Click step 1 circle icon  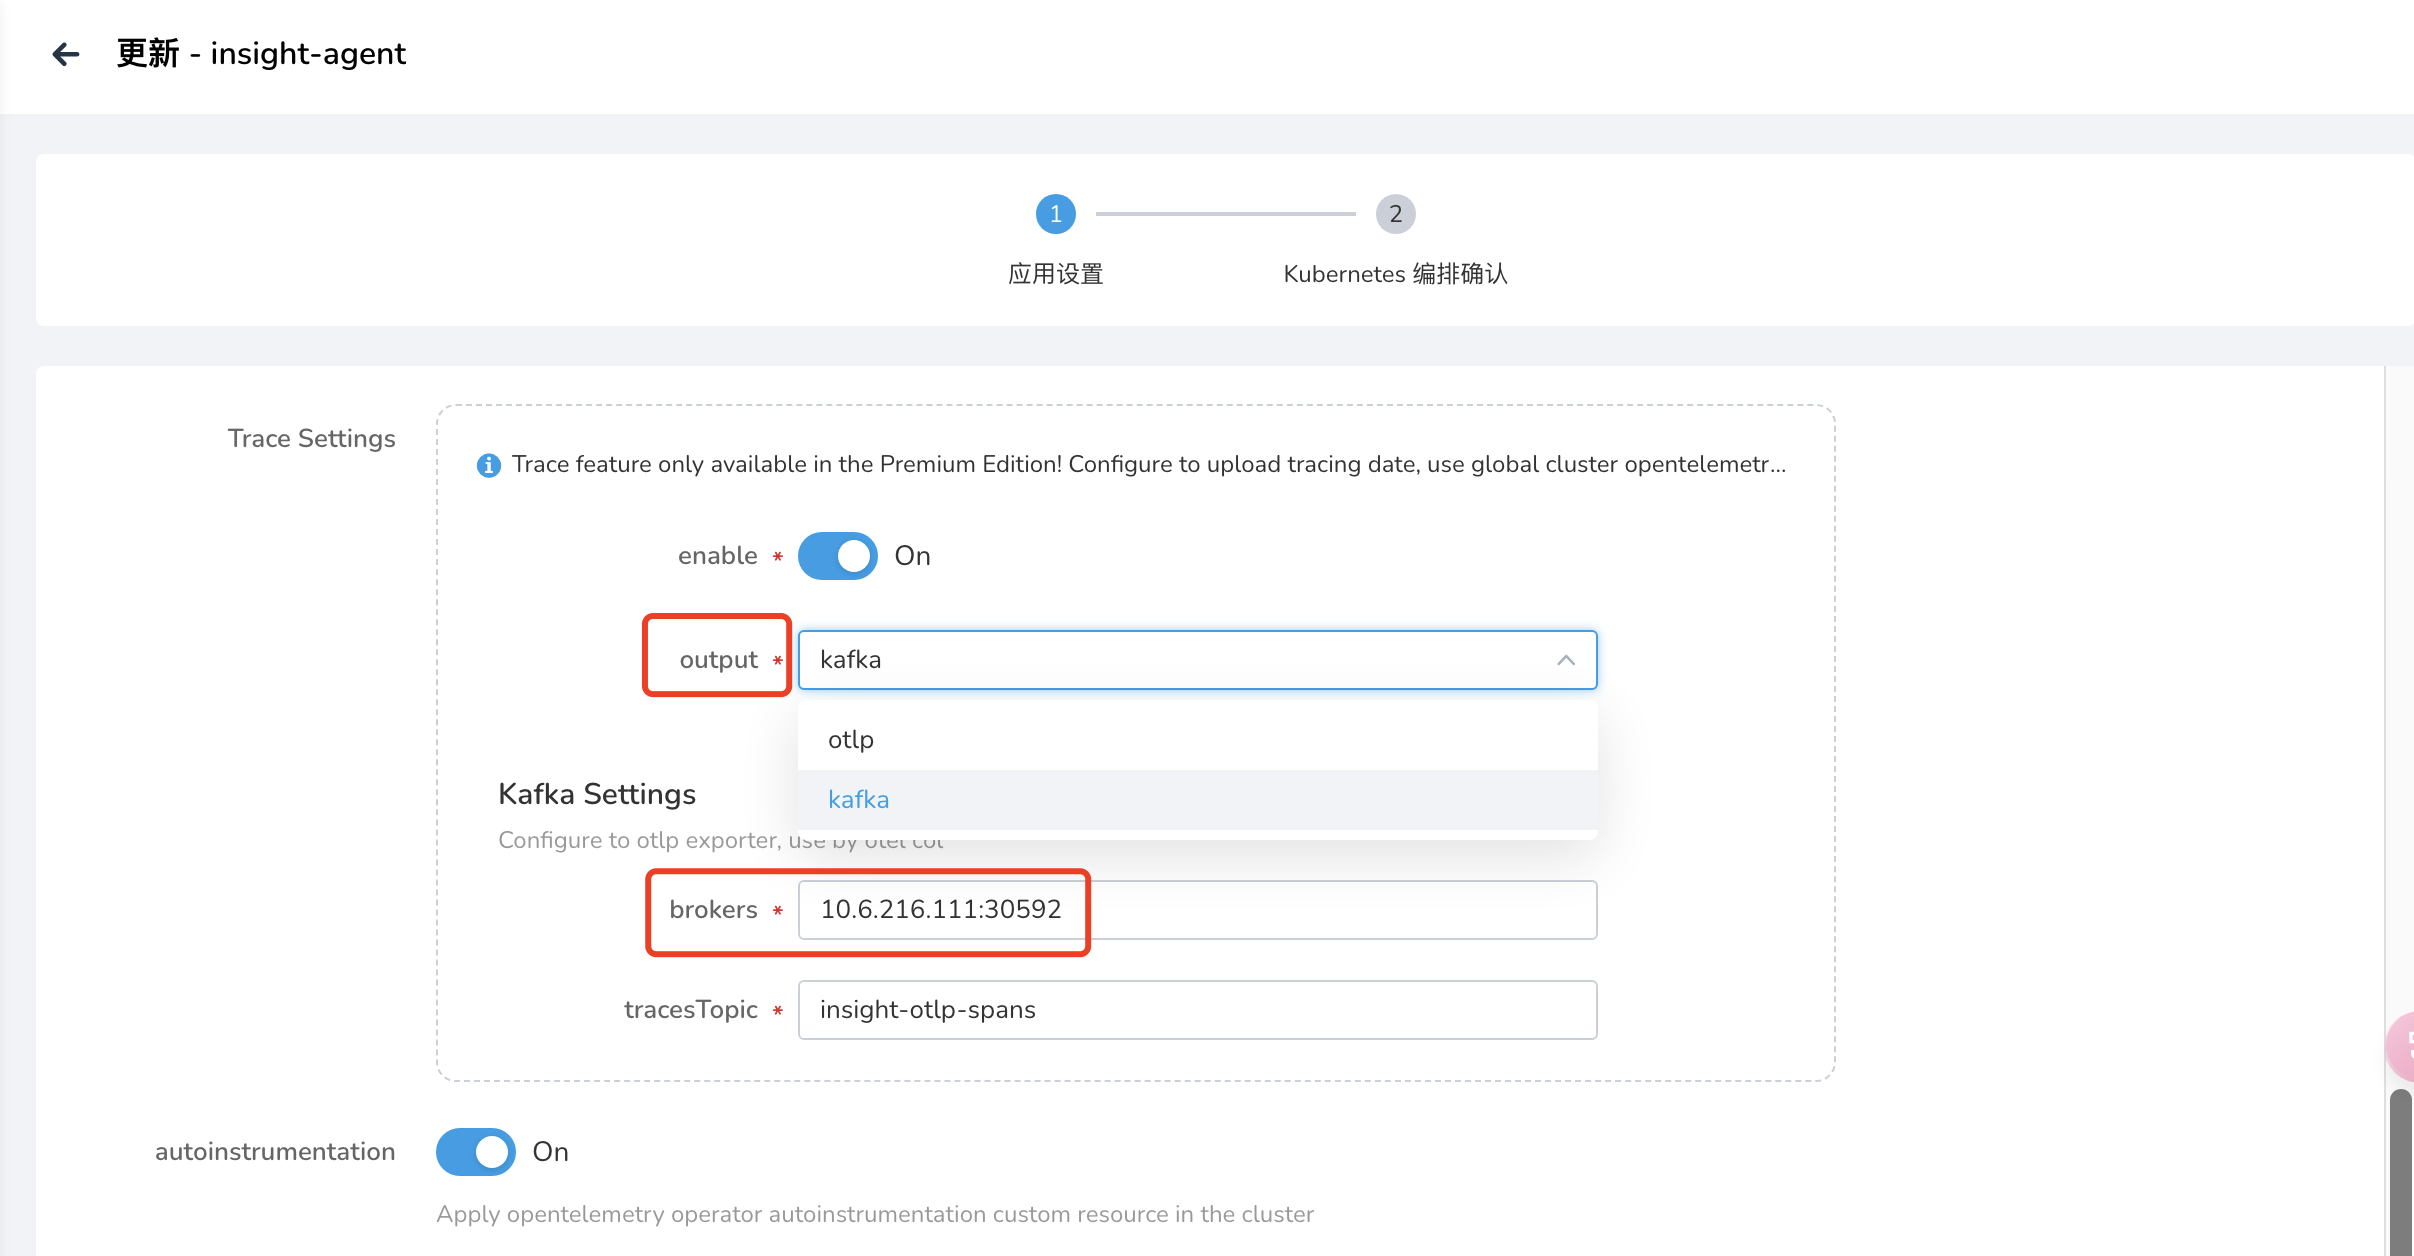1055,214
